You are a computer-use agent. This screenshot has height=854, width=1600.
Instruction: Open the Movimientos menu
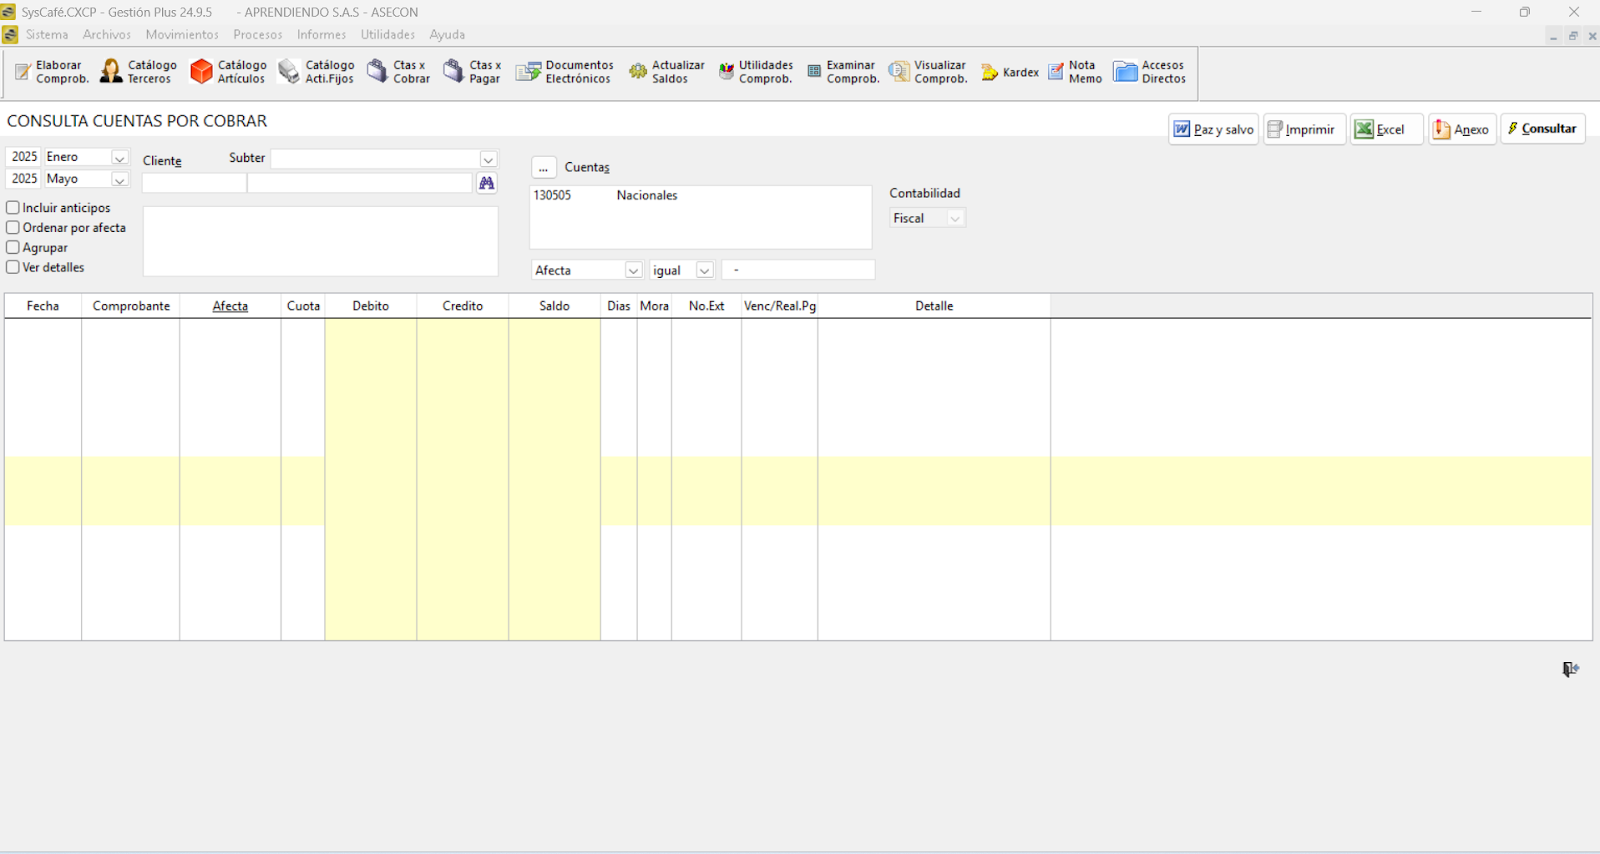coord(182,35)
